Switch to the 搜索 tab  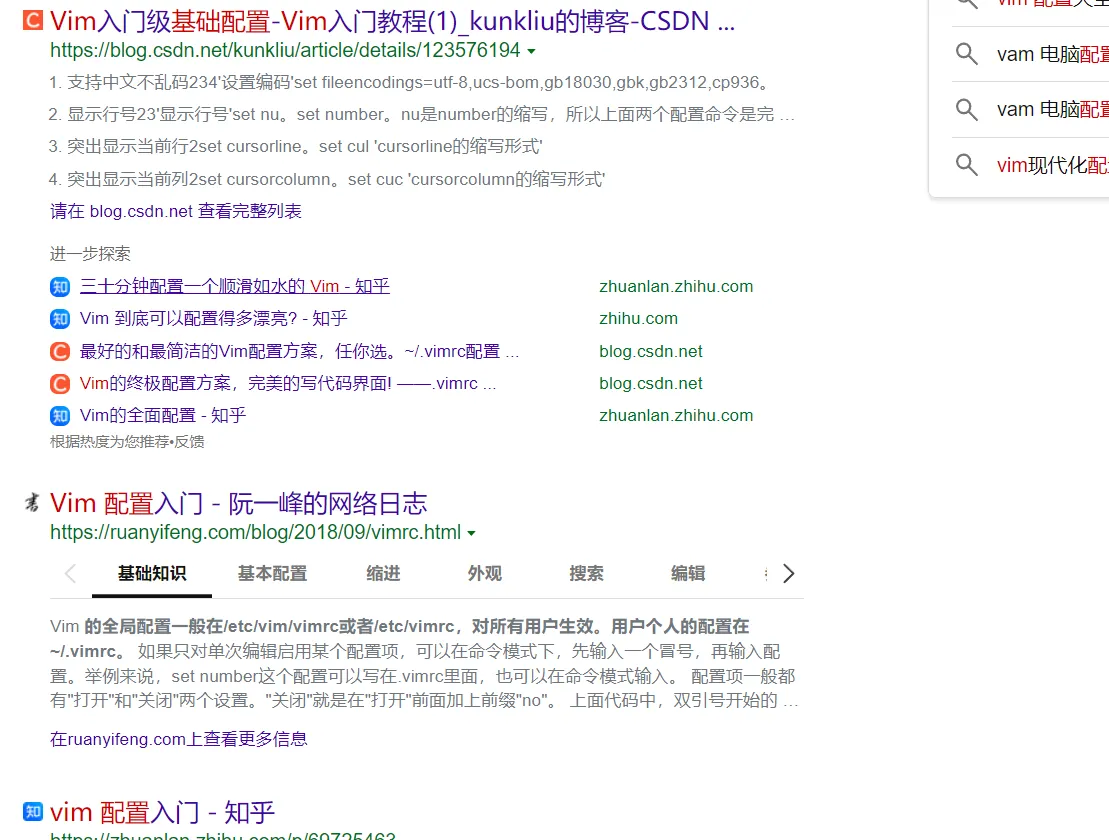[x=586, y=573]
